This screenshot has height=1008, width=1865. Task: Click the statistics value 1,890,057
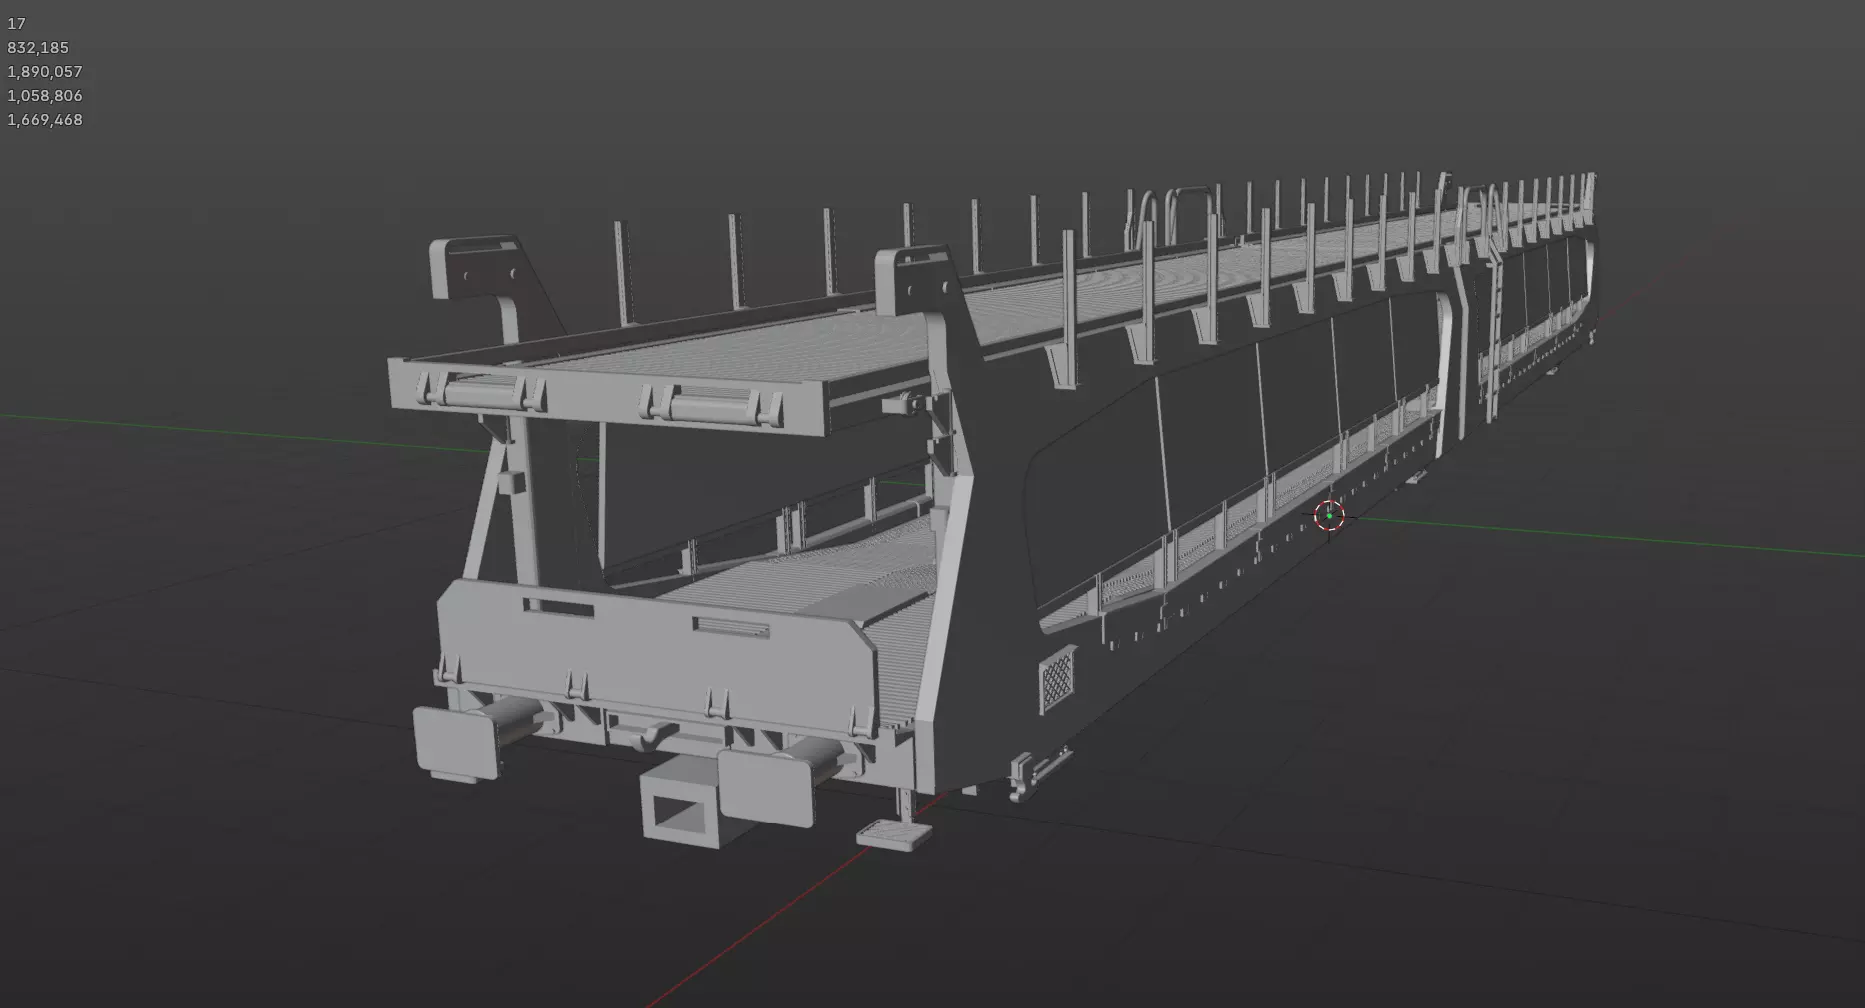pos(45,71)
